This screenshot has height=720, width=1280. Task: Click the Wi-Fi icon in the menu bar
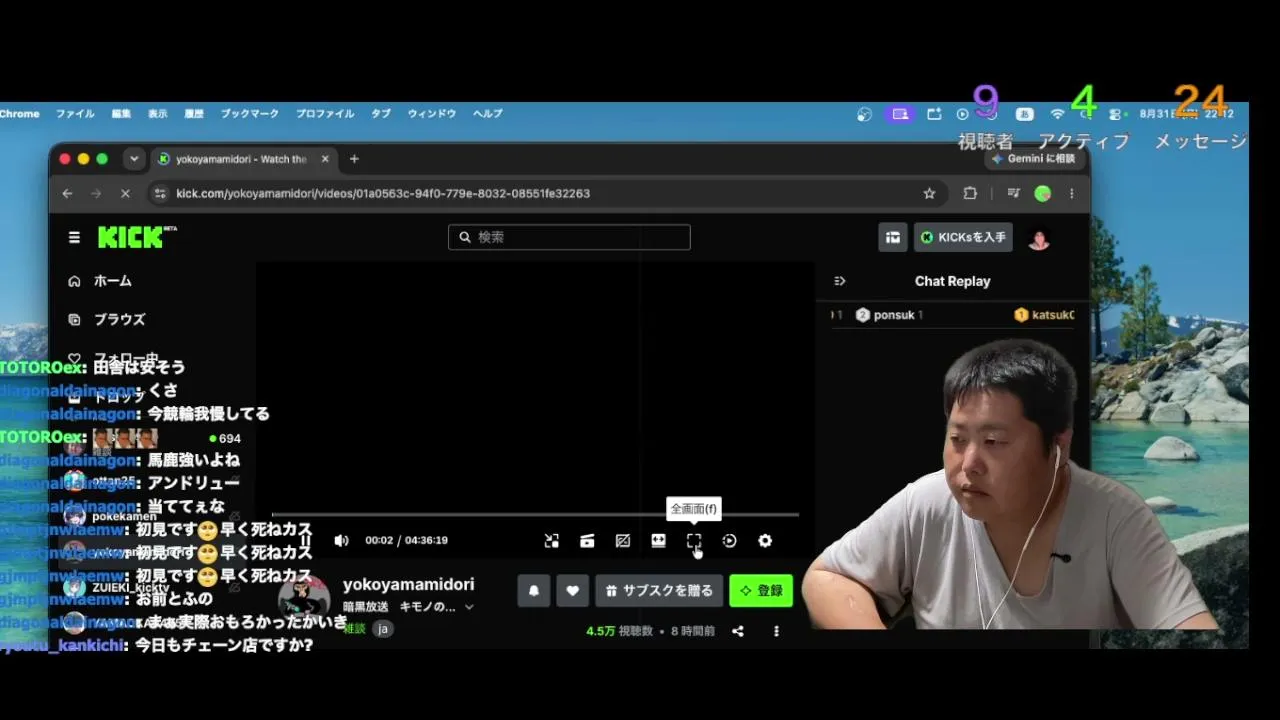pos(1057,114)
